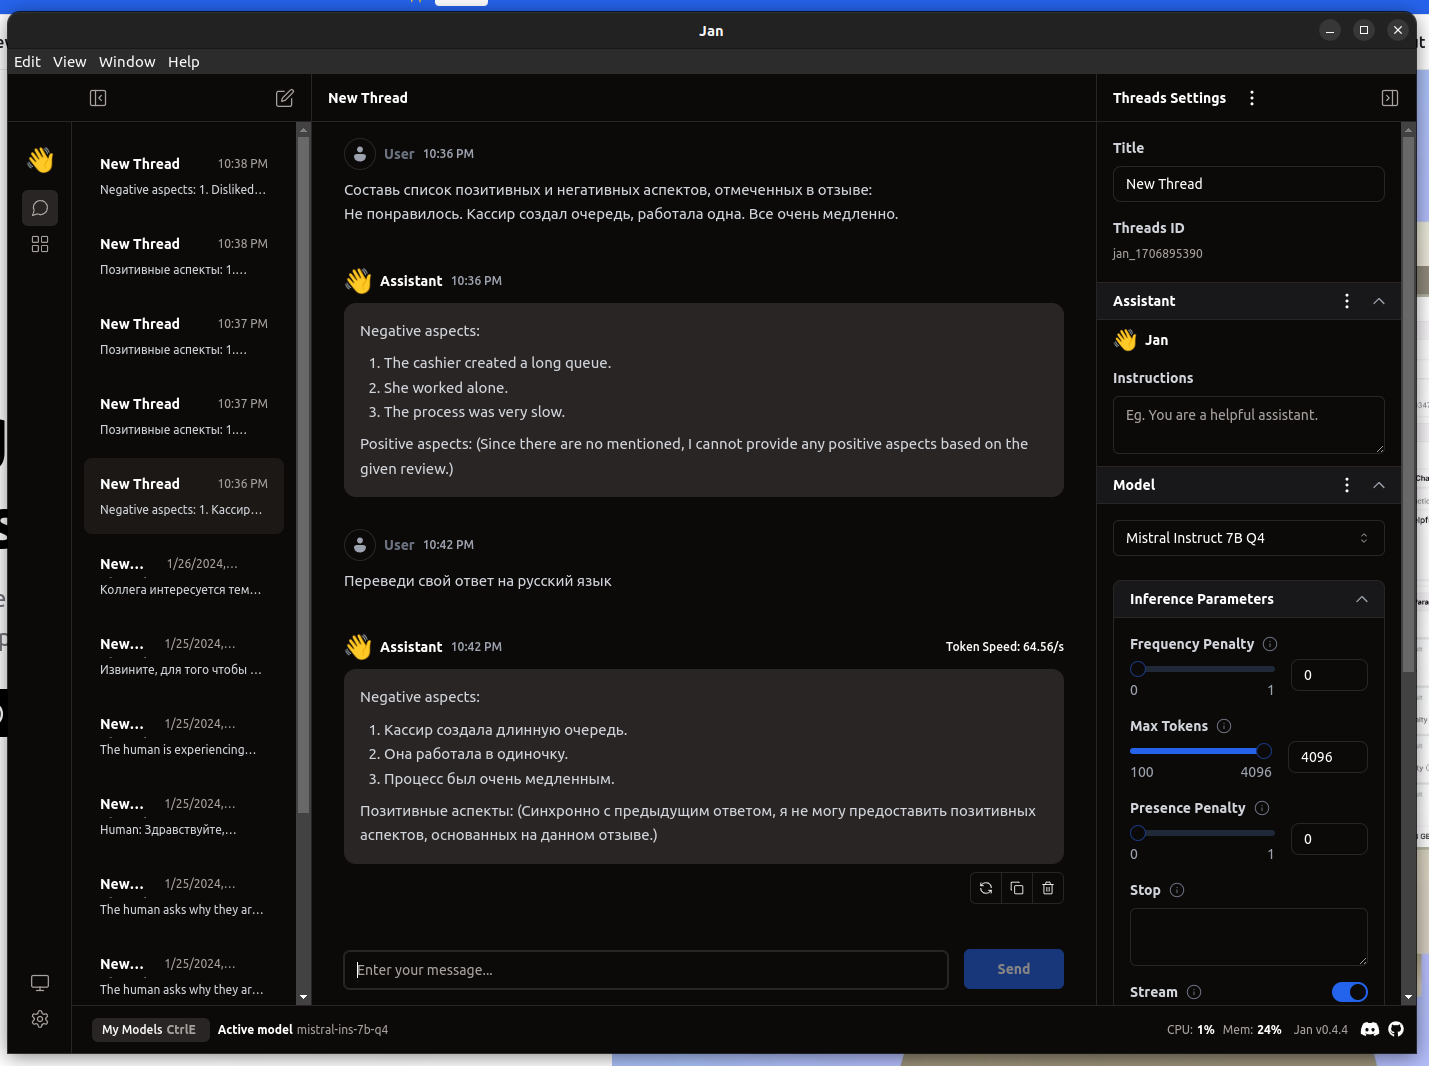Delete the last assistant message
The width and height of the screenshot is (1429, 1066).
pos(1048,888)
